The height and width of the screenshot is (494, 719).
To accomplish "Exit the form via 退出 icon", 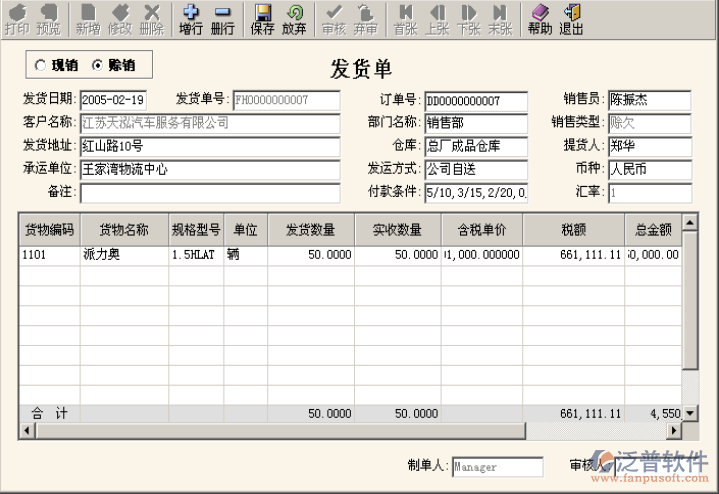I will 571,19.
